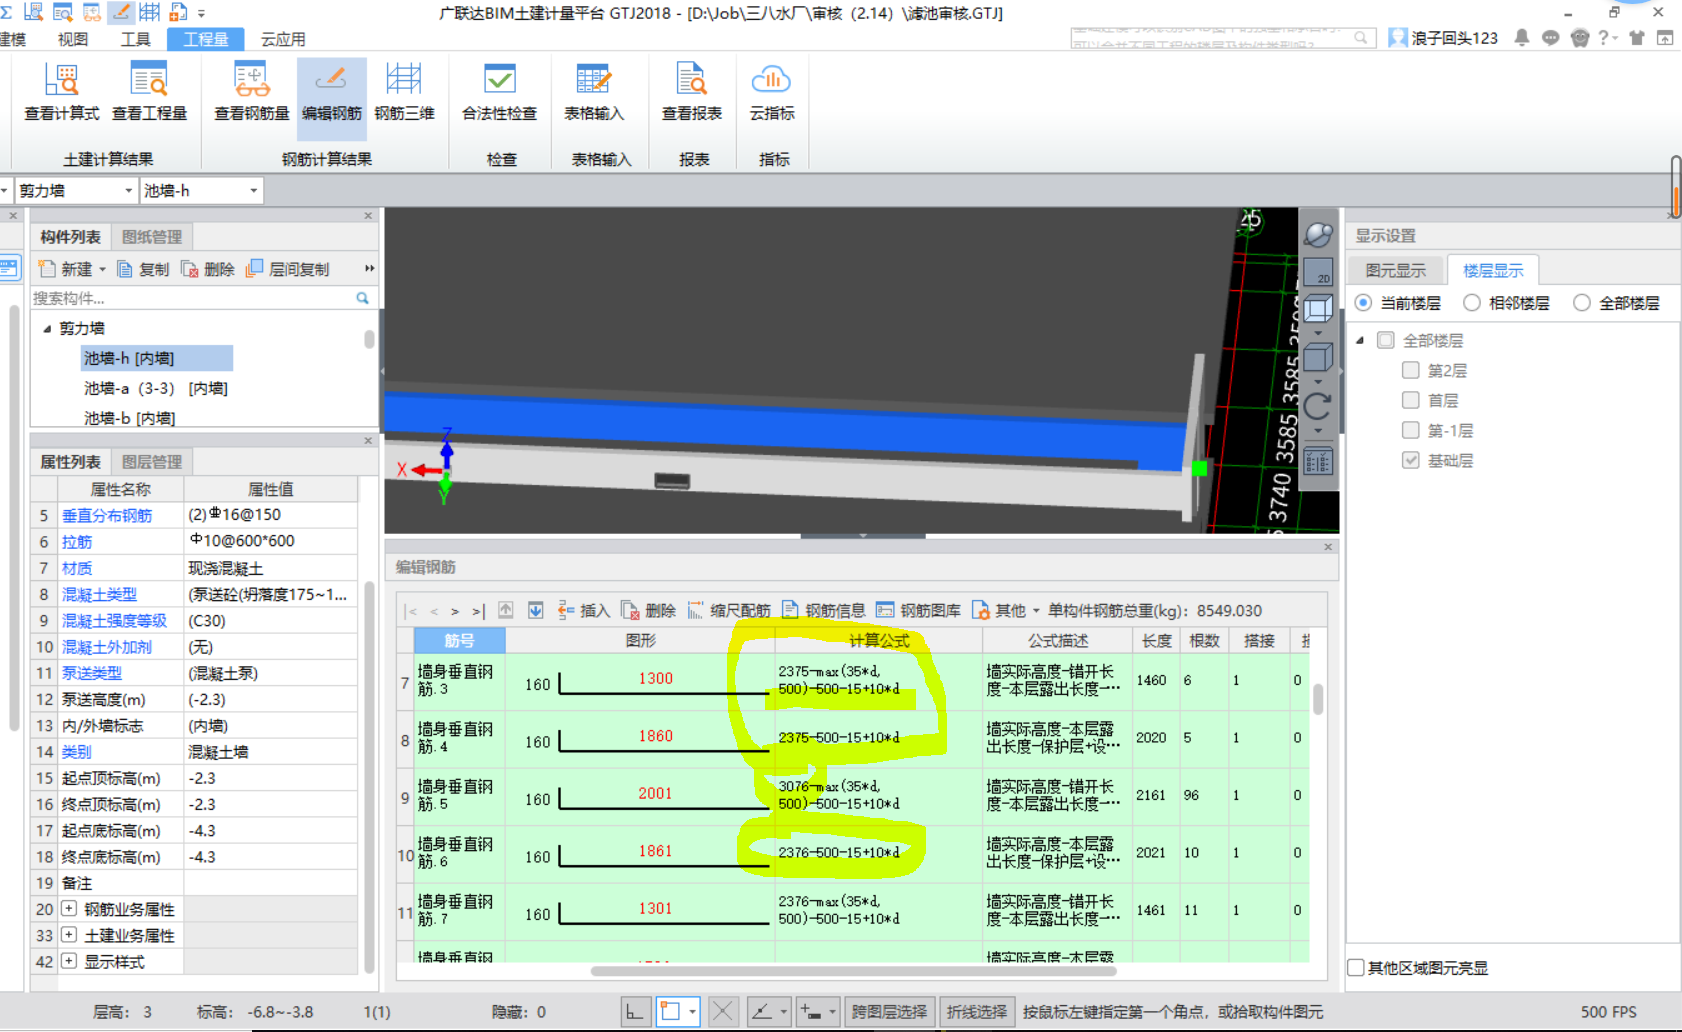Open the 池墙-h component dropdown
The image size is (1682, 1032).
click(253, 190)
